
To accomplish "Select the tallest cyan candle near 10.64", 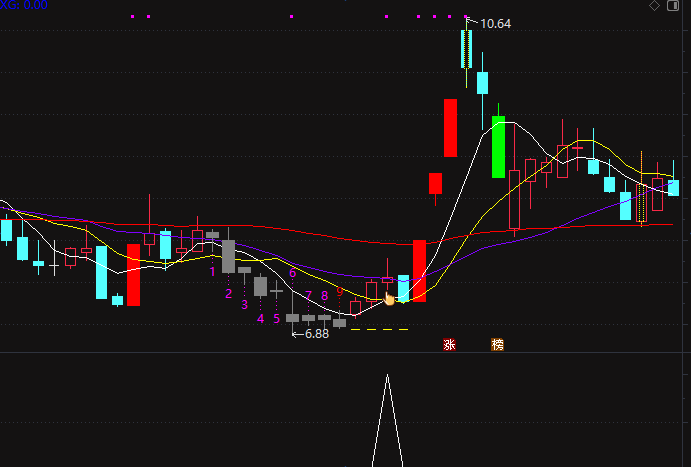I will pos(466,49).
